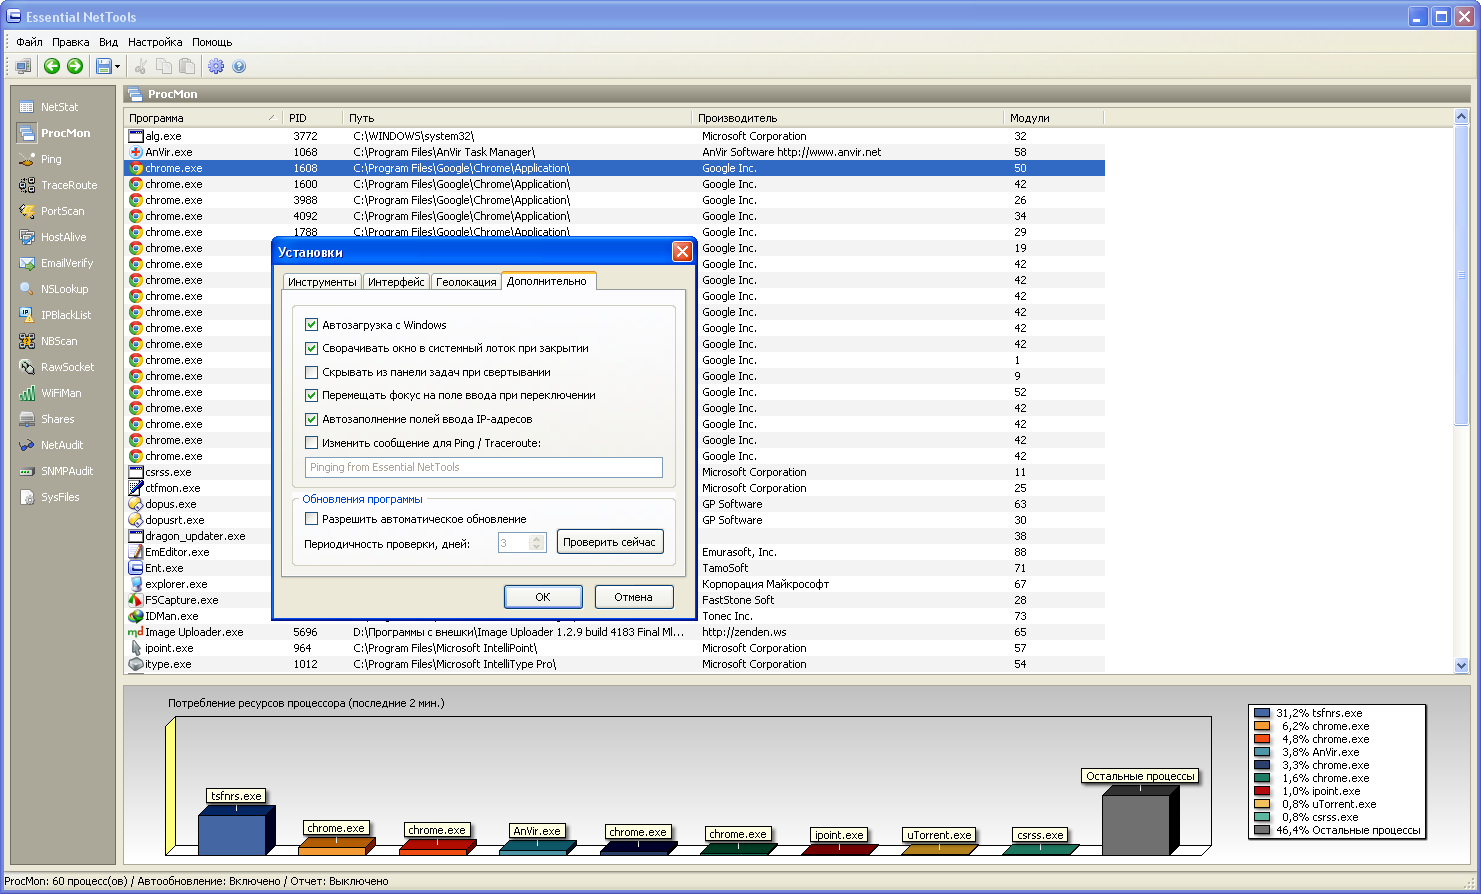
Task: Select the alg.exe process row
Action: [614, 136]
